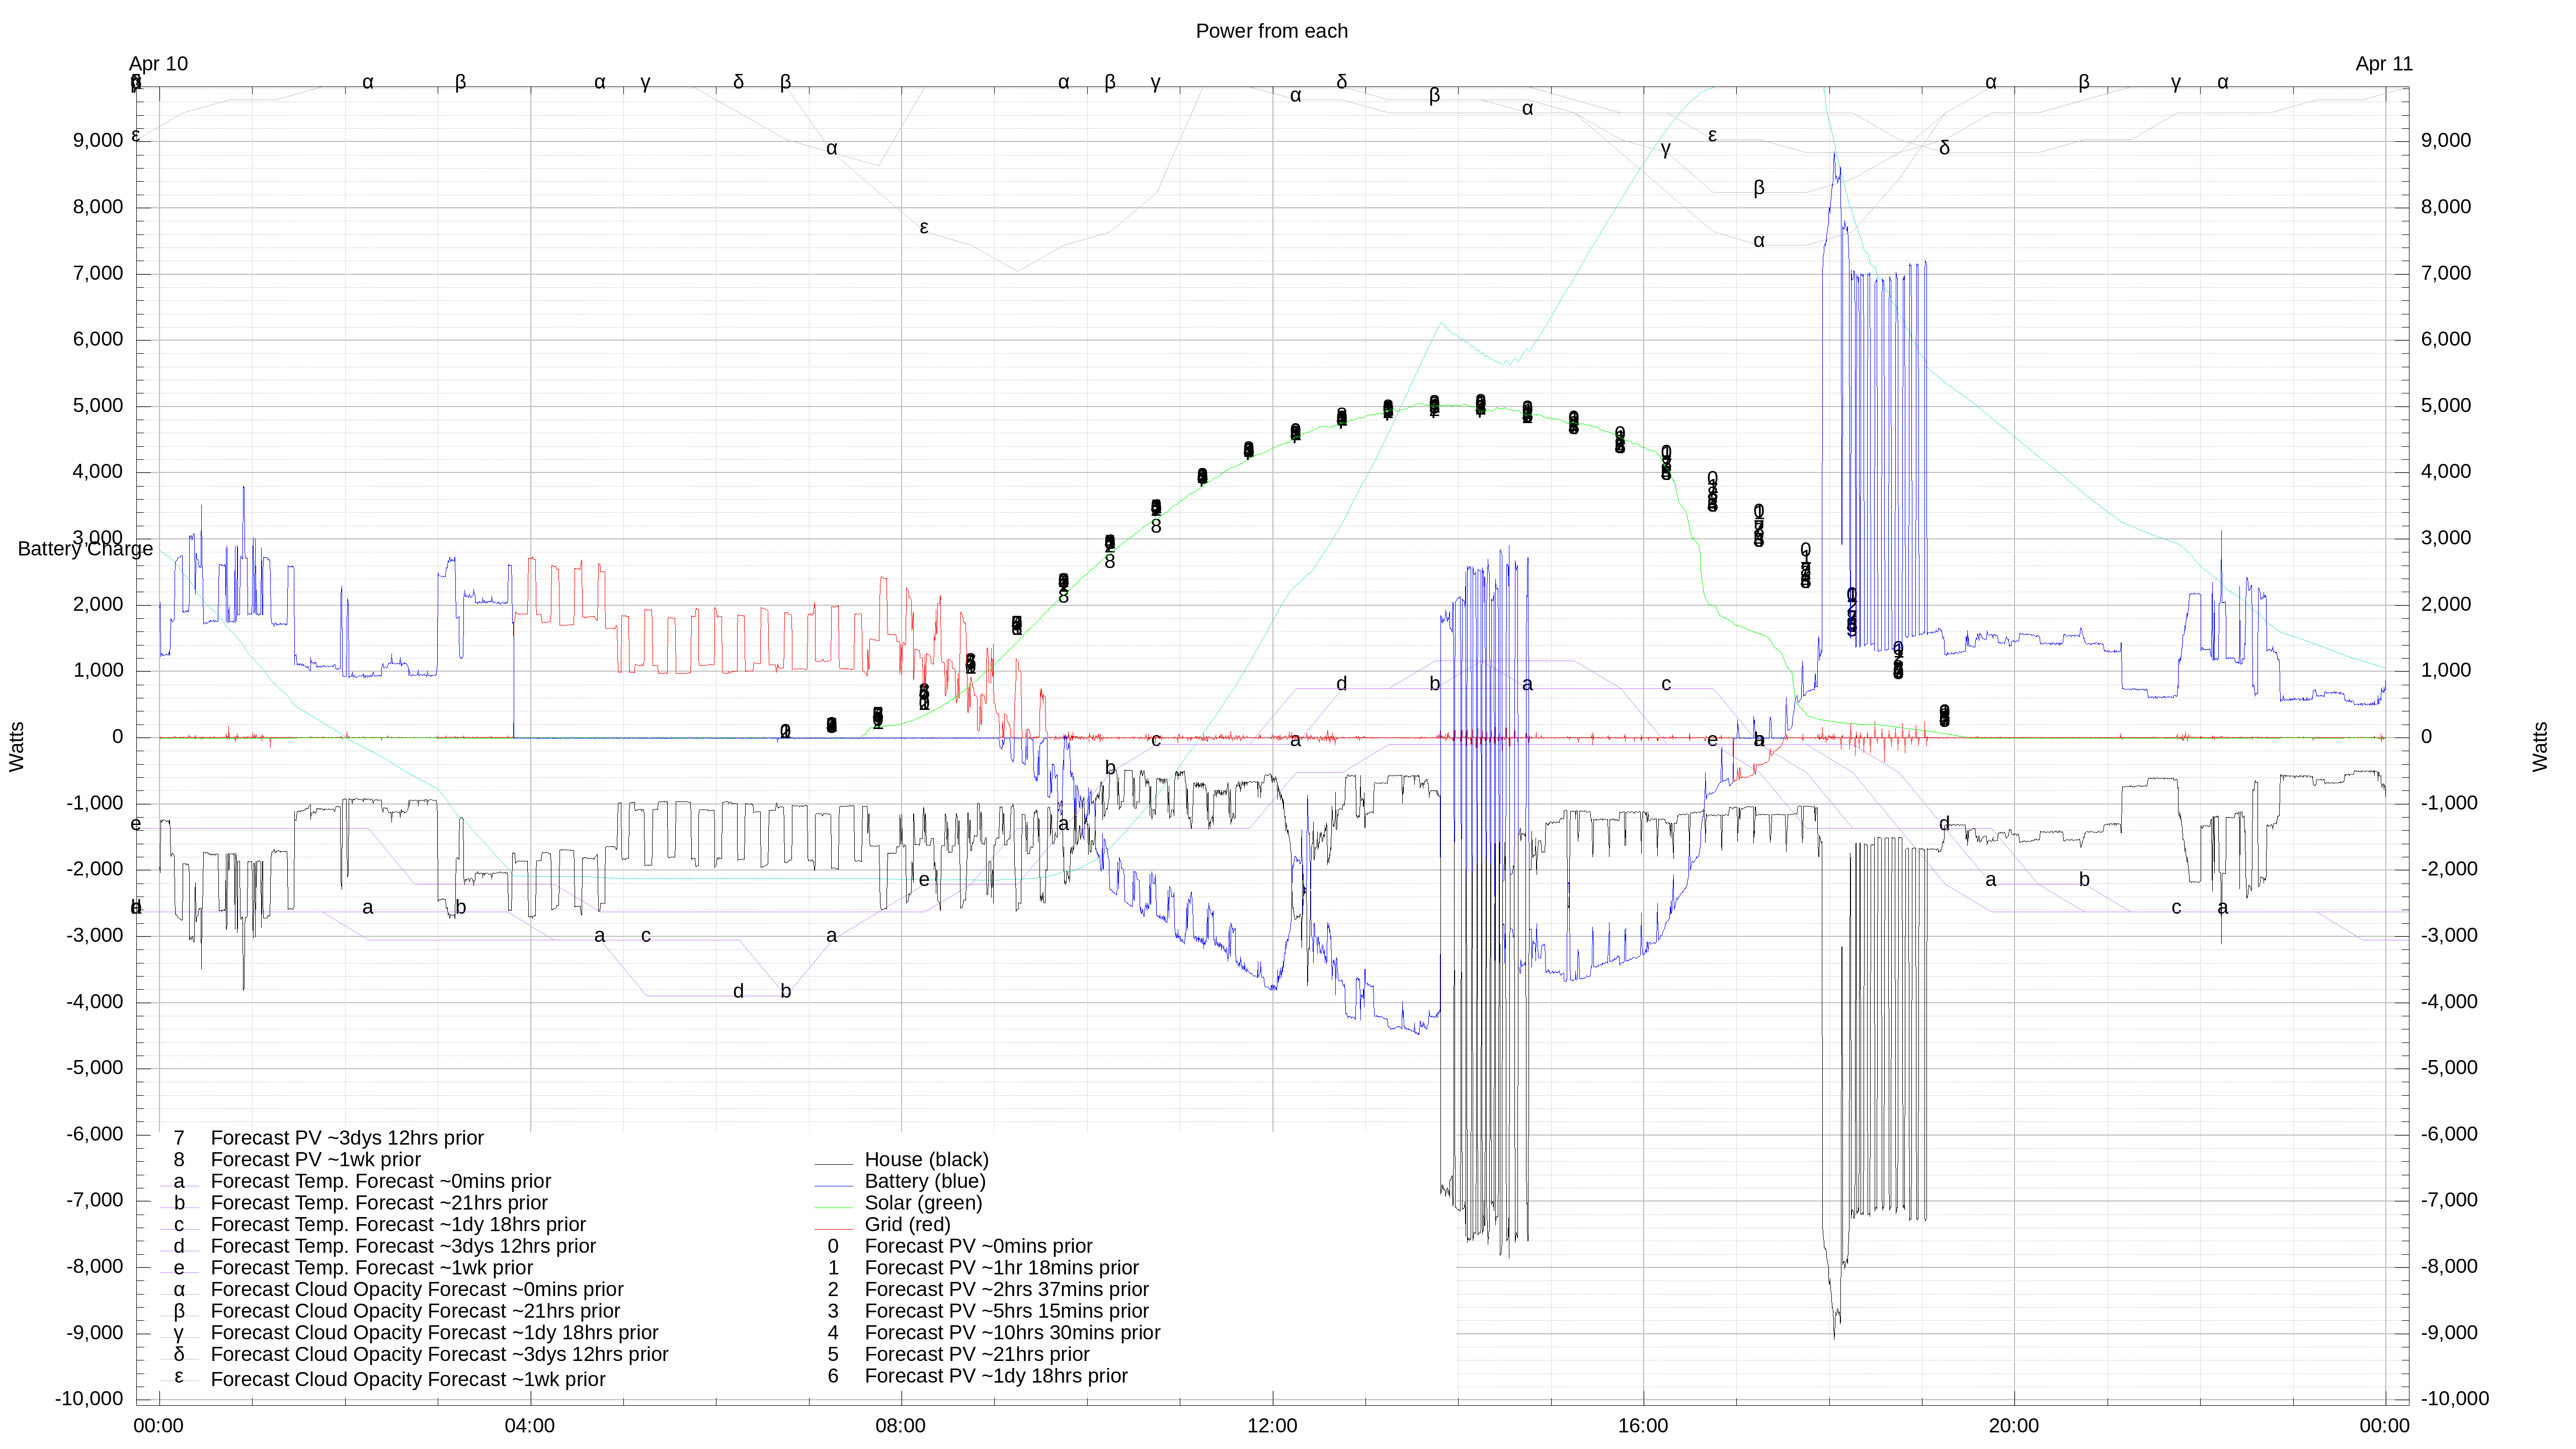Click the left axis 9,000 tick label
The image size is (2576, 1449).
tap(98, 141)
